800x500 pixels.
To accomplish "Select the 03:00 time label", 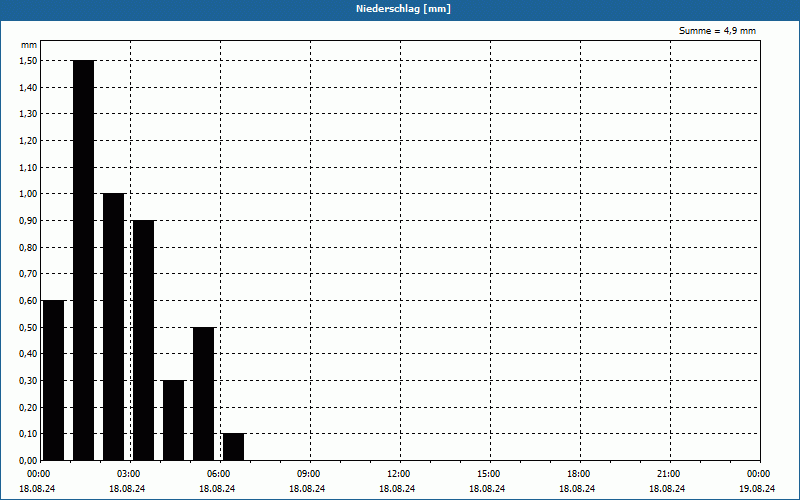I will pos(129,474).
